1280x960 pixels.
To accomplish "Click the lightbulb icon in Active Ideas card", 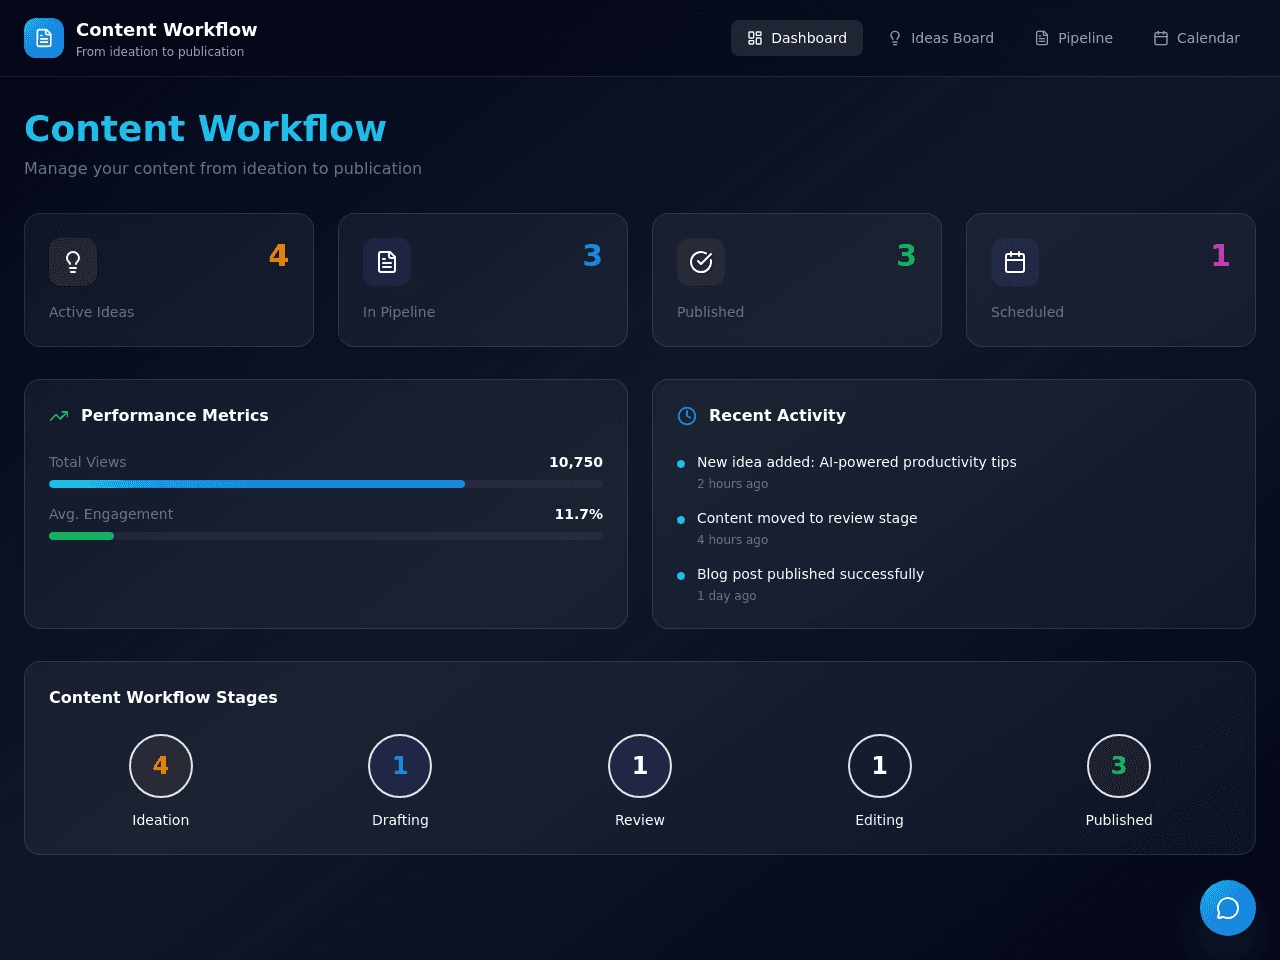I will (x=73, y=262).
